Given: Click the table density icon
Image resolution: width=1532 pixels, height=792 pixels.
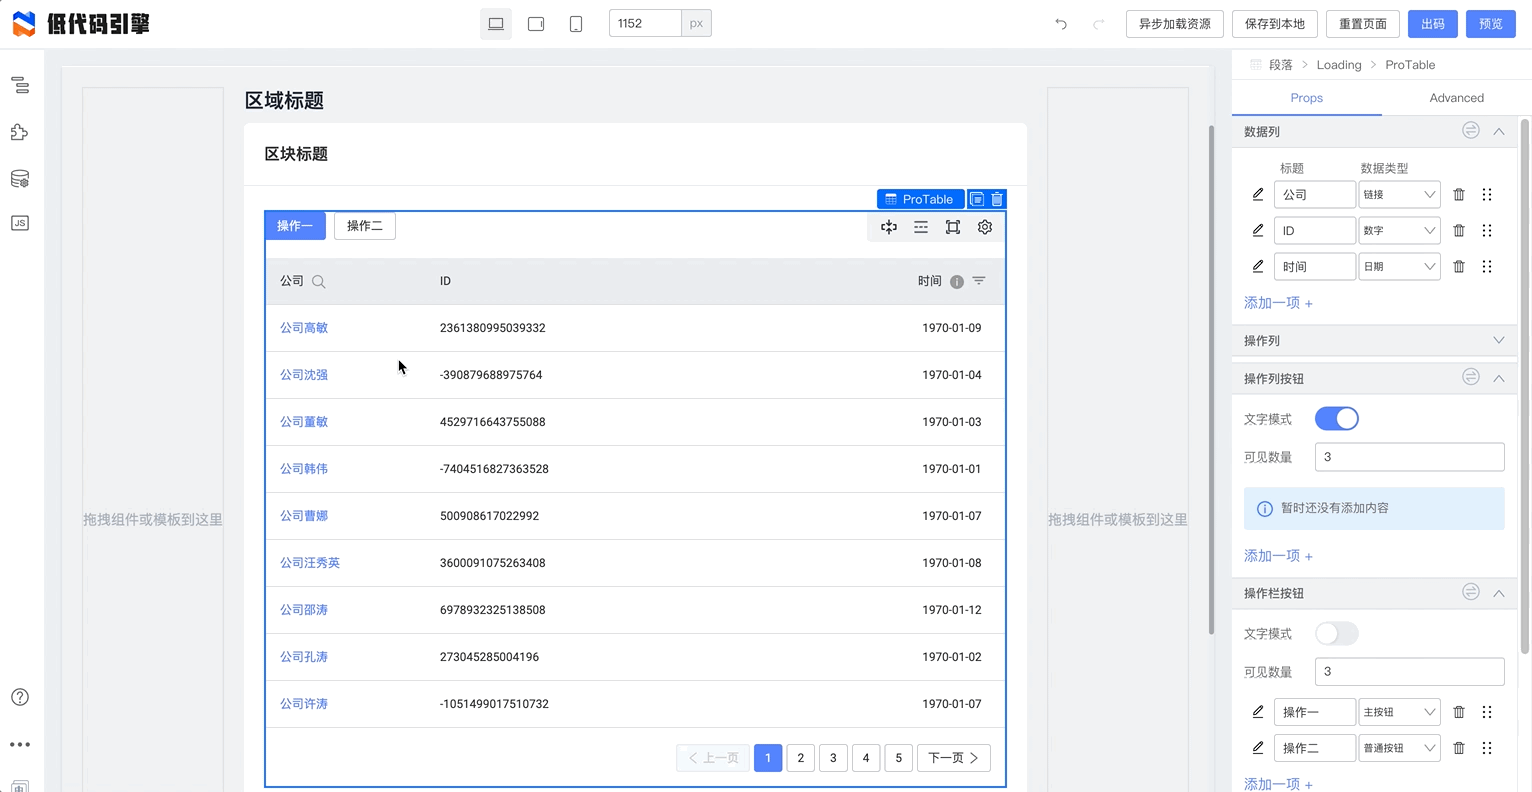Looking at the screenshot, I should [x=921, y=227].
